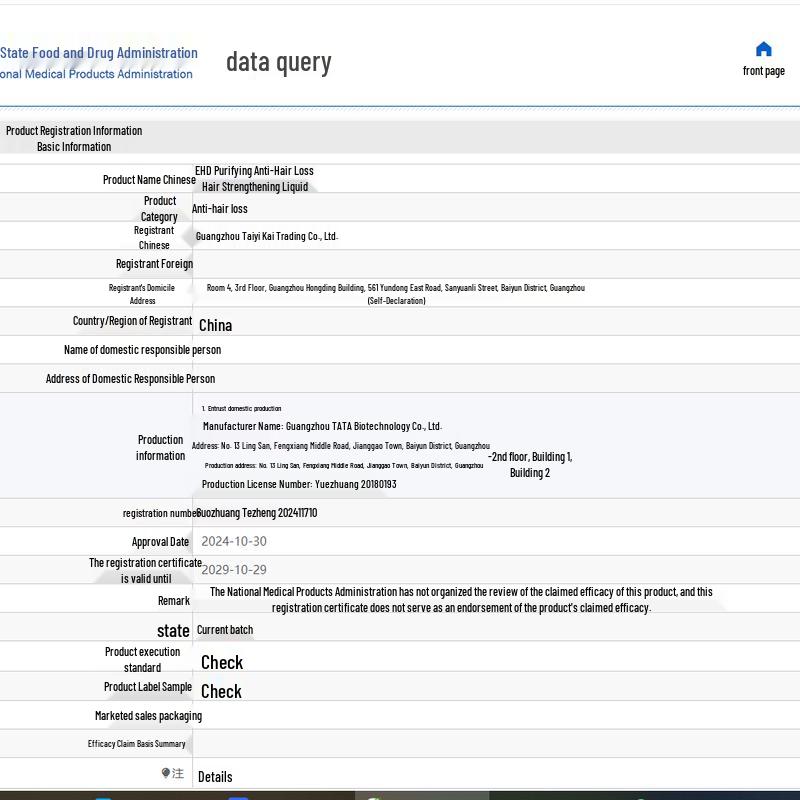Click the valid-until date 2029-10-29
This screenshot has width=800, height=800.
pyautogui.click(x=234, y=569)
